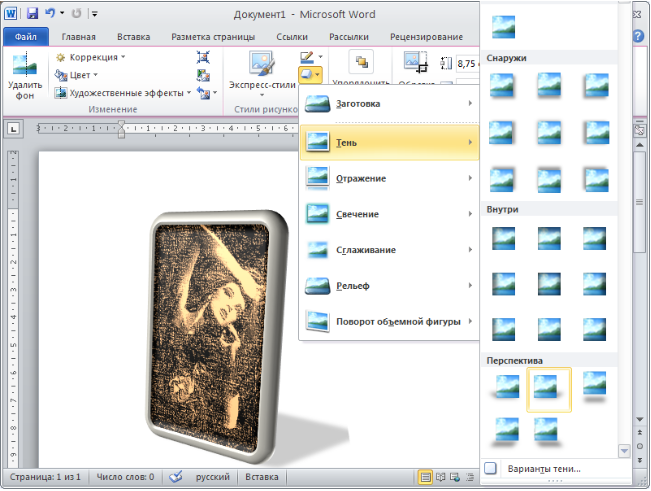
Task: Select the 'no shadow' preset at the top
Action: click(x=505, y=22)
